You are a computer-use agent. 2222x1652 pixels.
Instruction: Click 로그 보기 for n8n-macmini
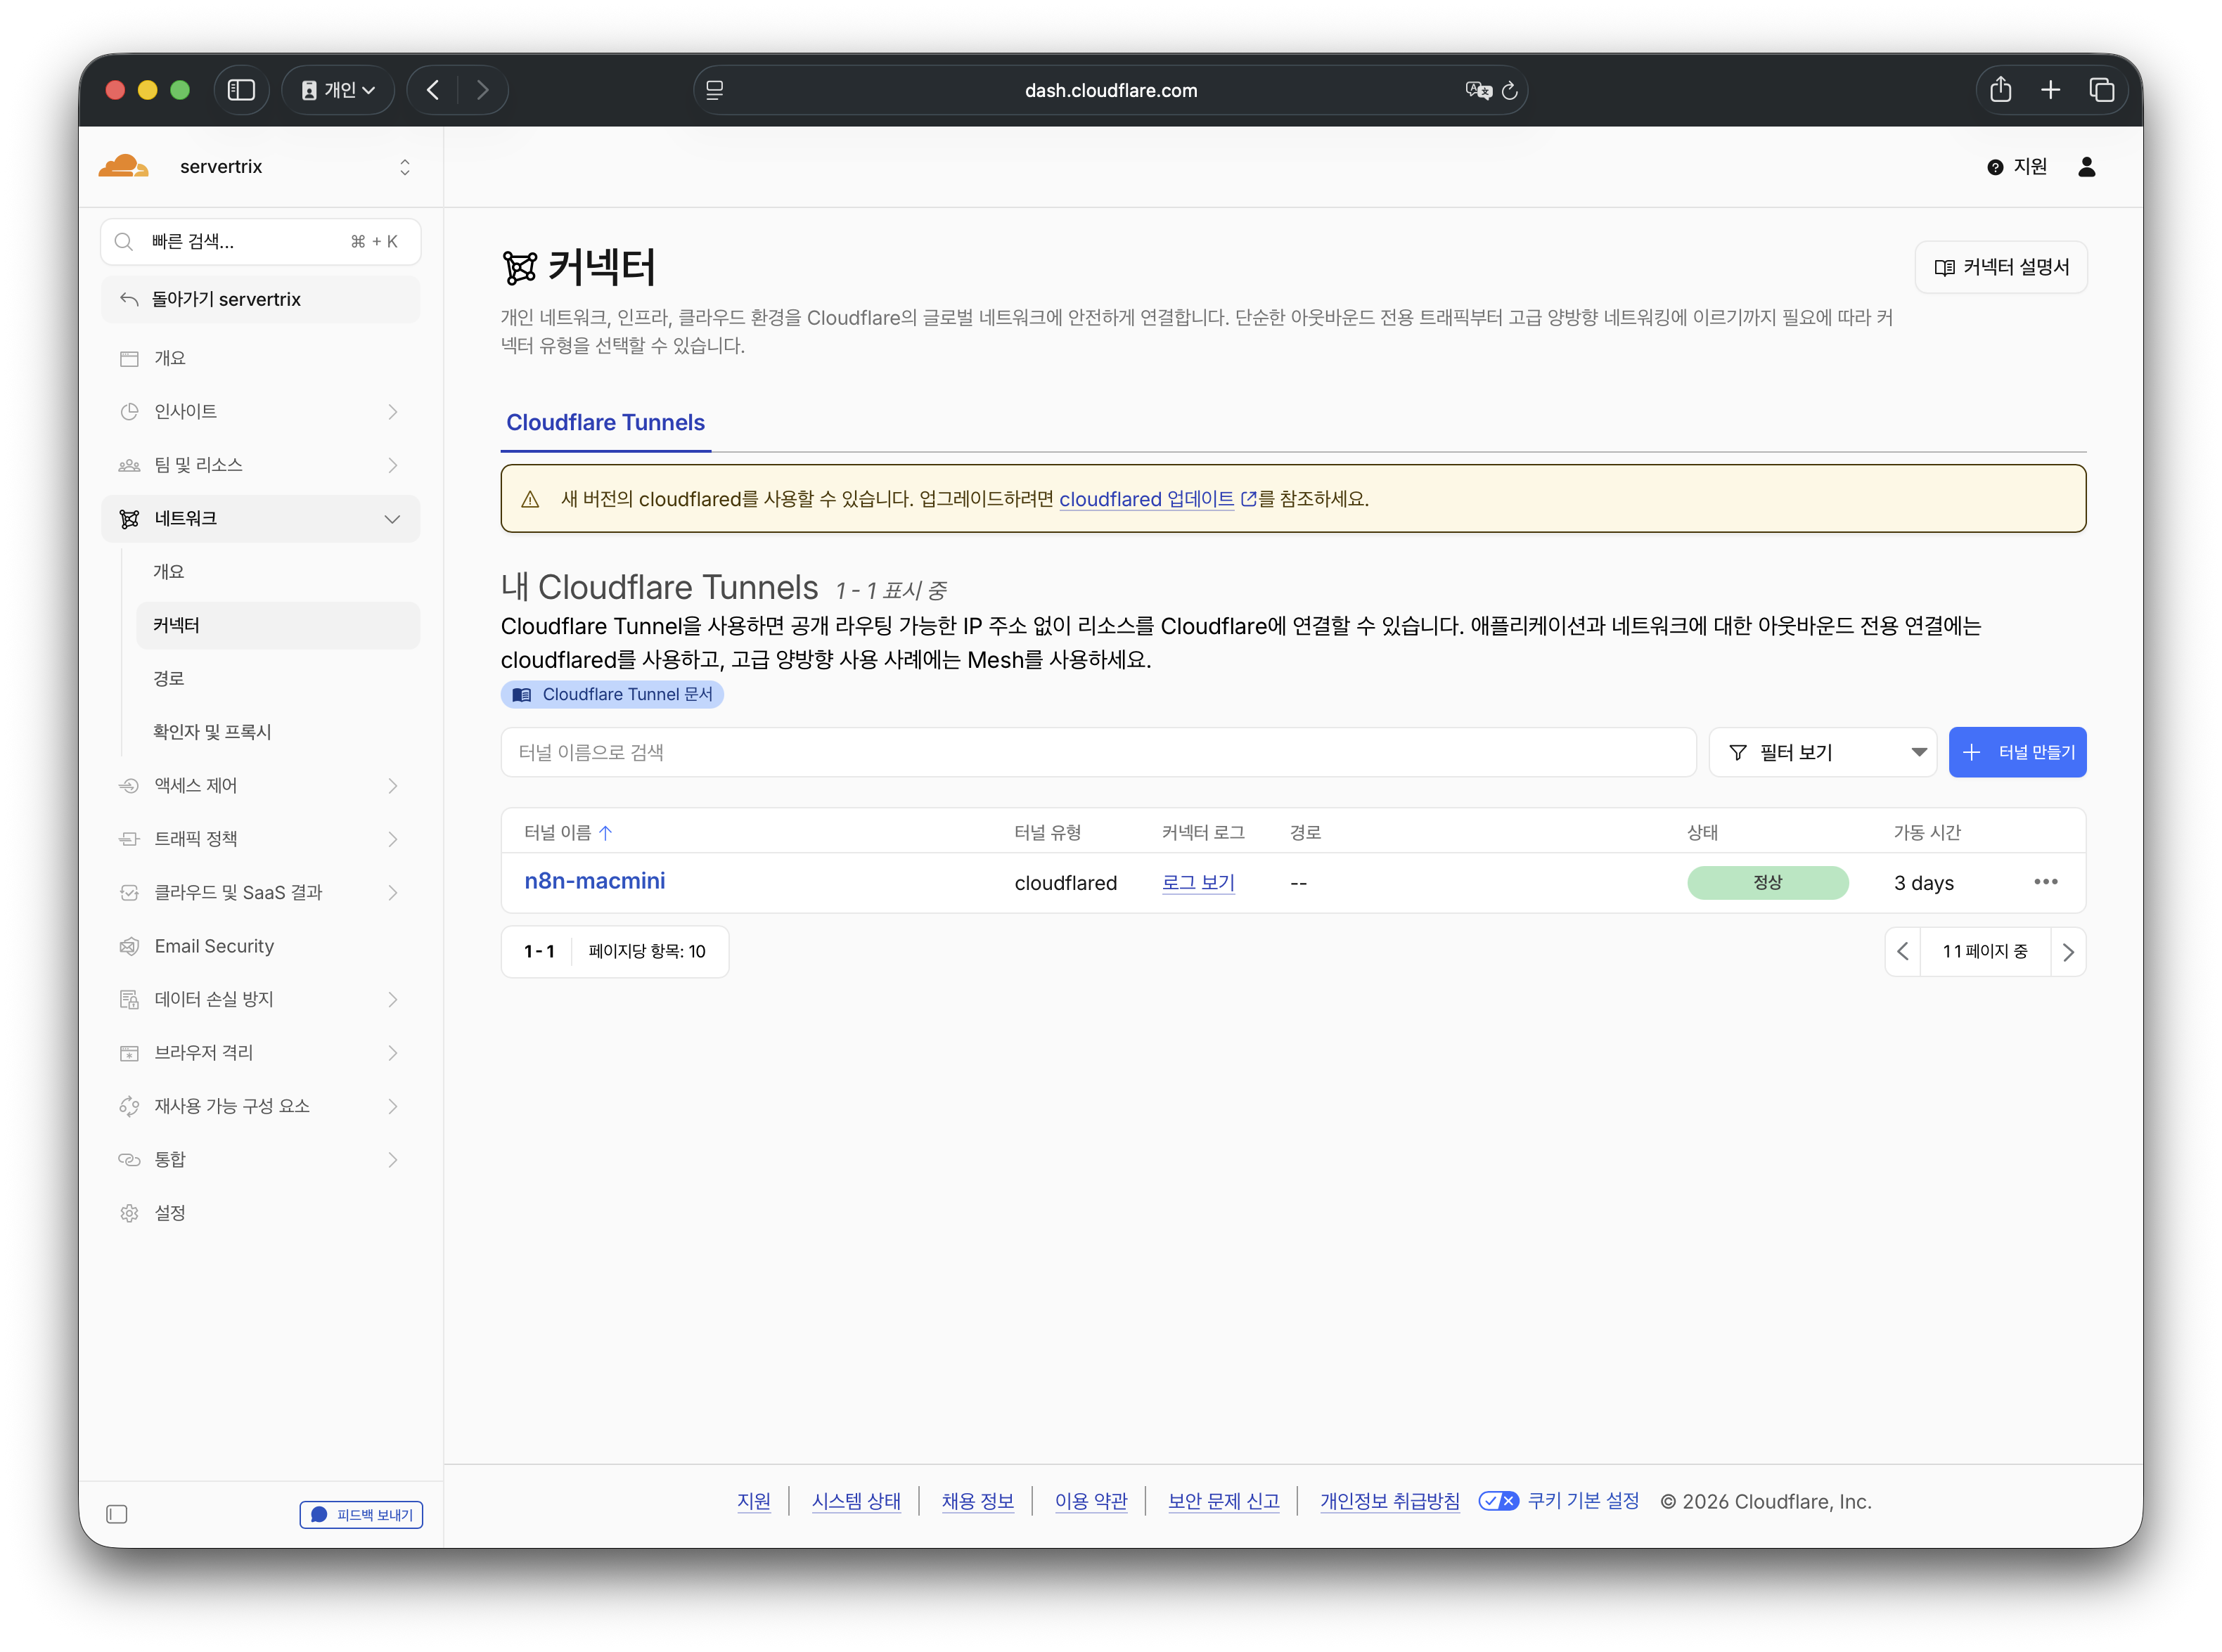pos(1198,883)
